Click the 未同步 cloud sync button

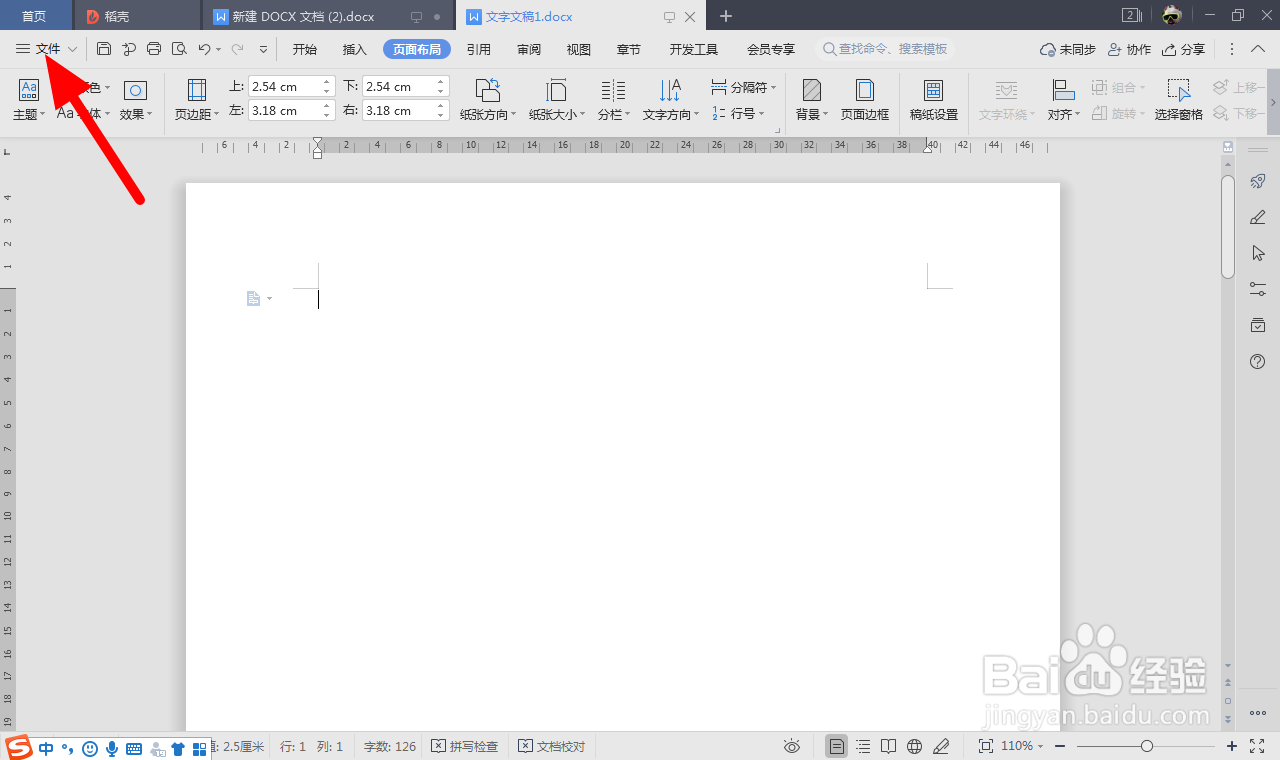pos(1068,49)
